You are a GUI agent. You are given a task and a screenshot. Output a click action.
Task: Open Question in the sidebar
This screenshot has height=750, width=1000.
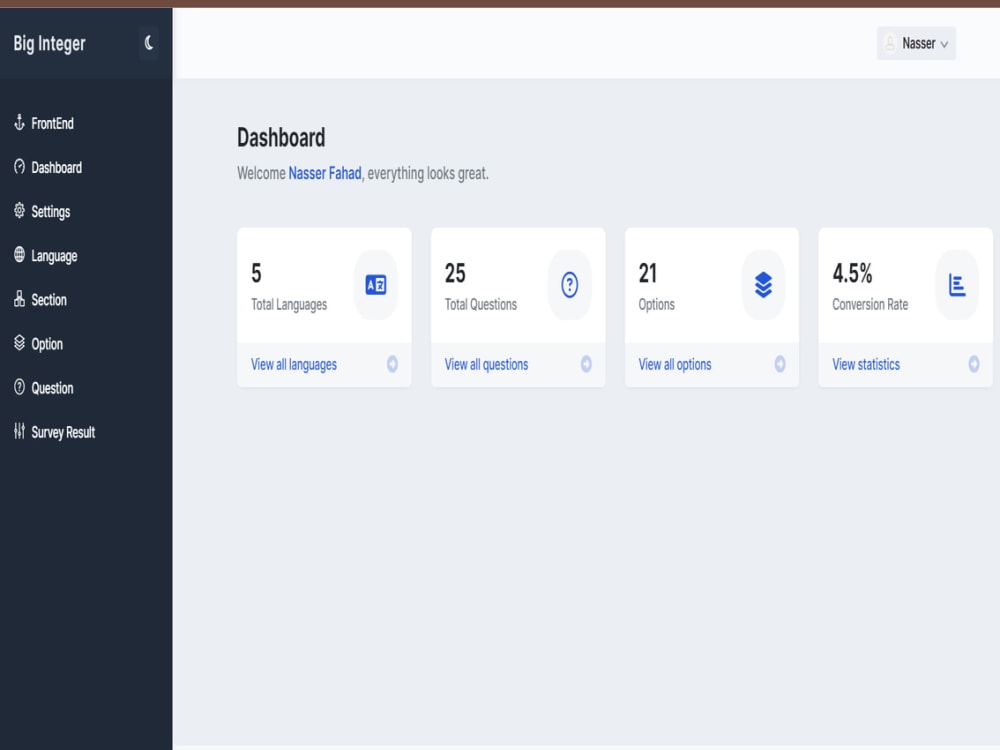tap(52, 388)
